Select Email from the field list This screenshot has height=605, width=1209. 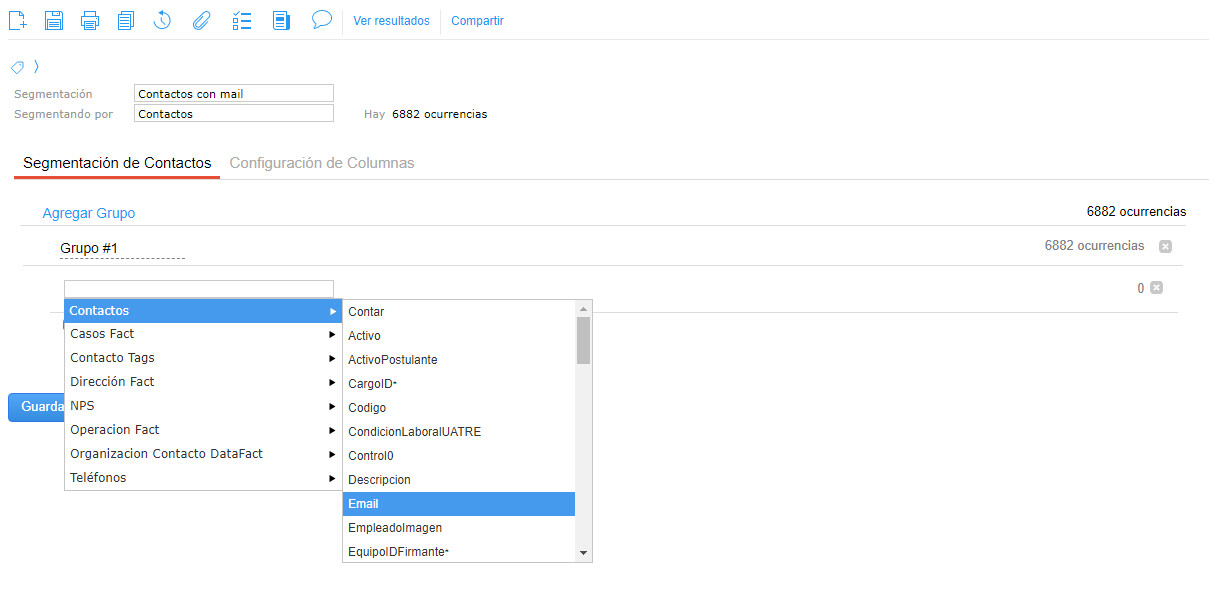pyautogui.click(x=458, y=504)
